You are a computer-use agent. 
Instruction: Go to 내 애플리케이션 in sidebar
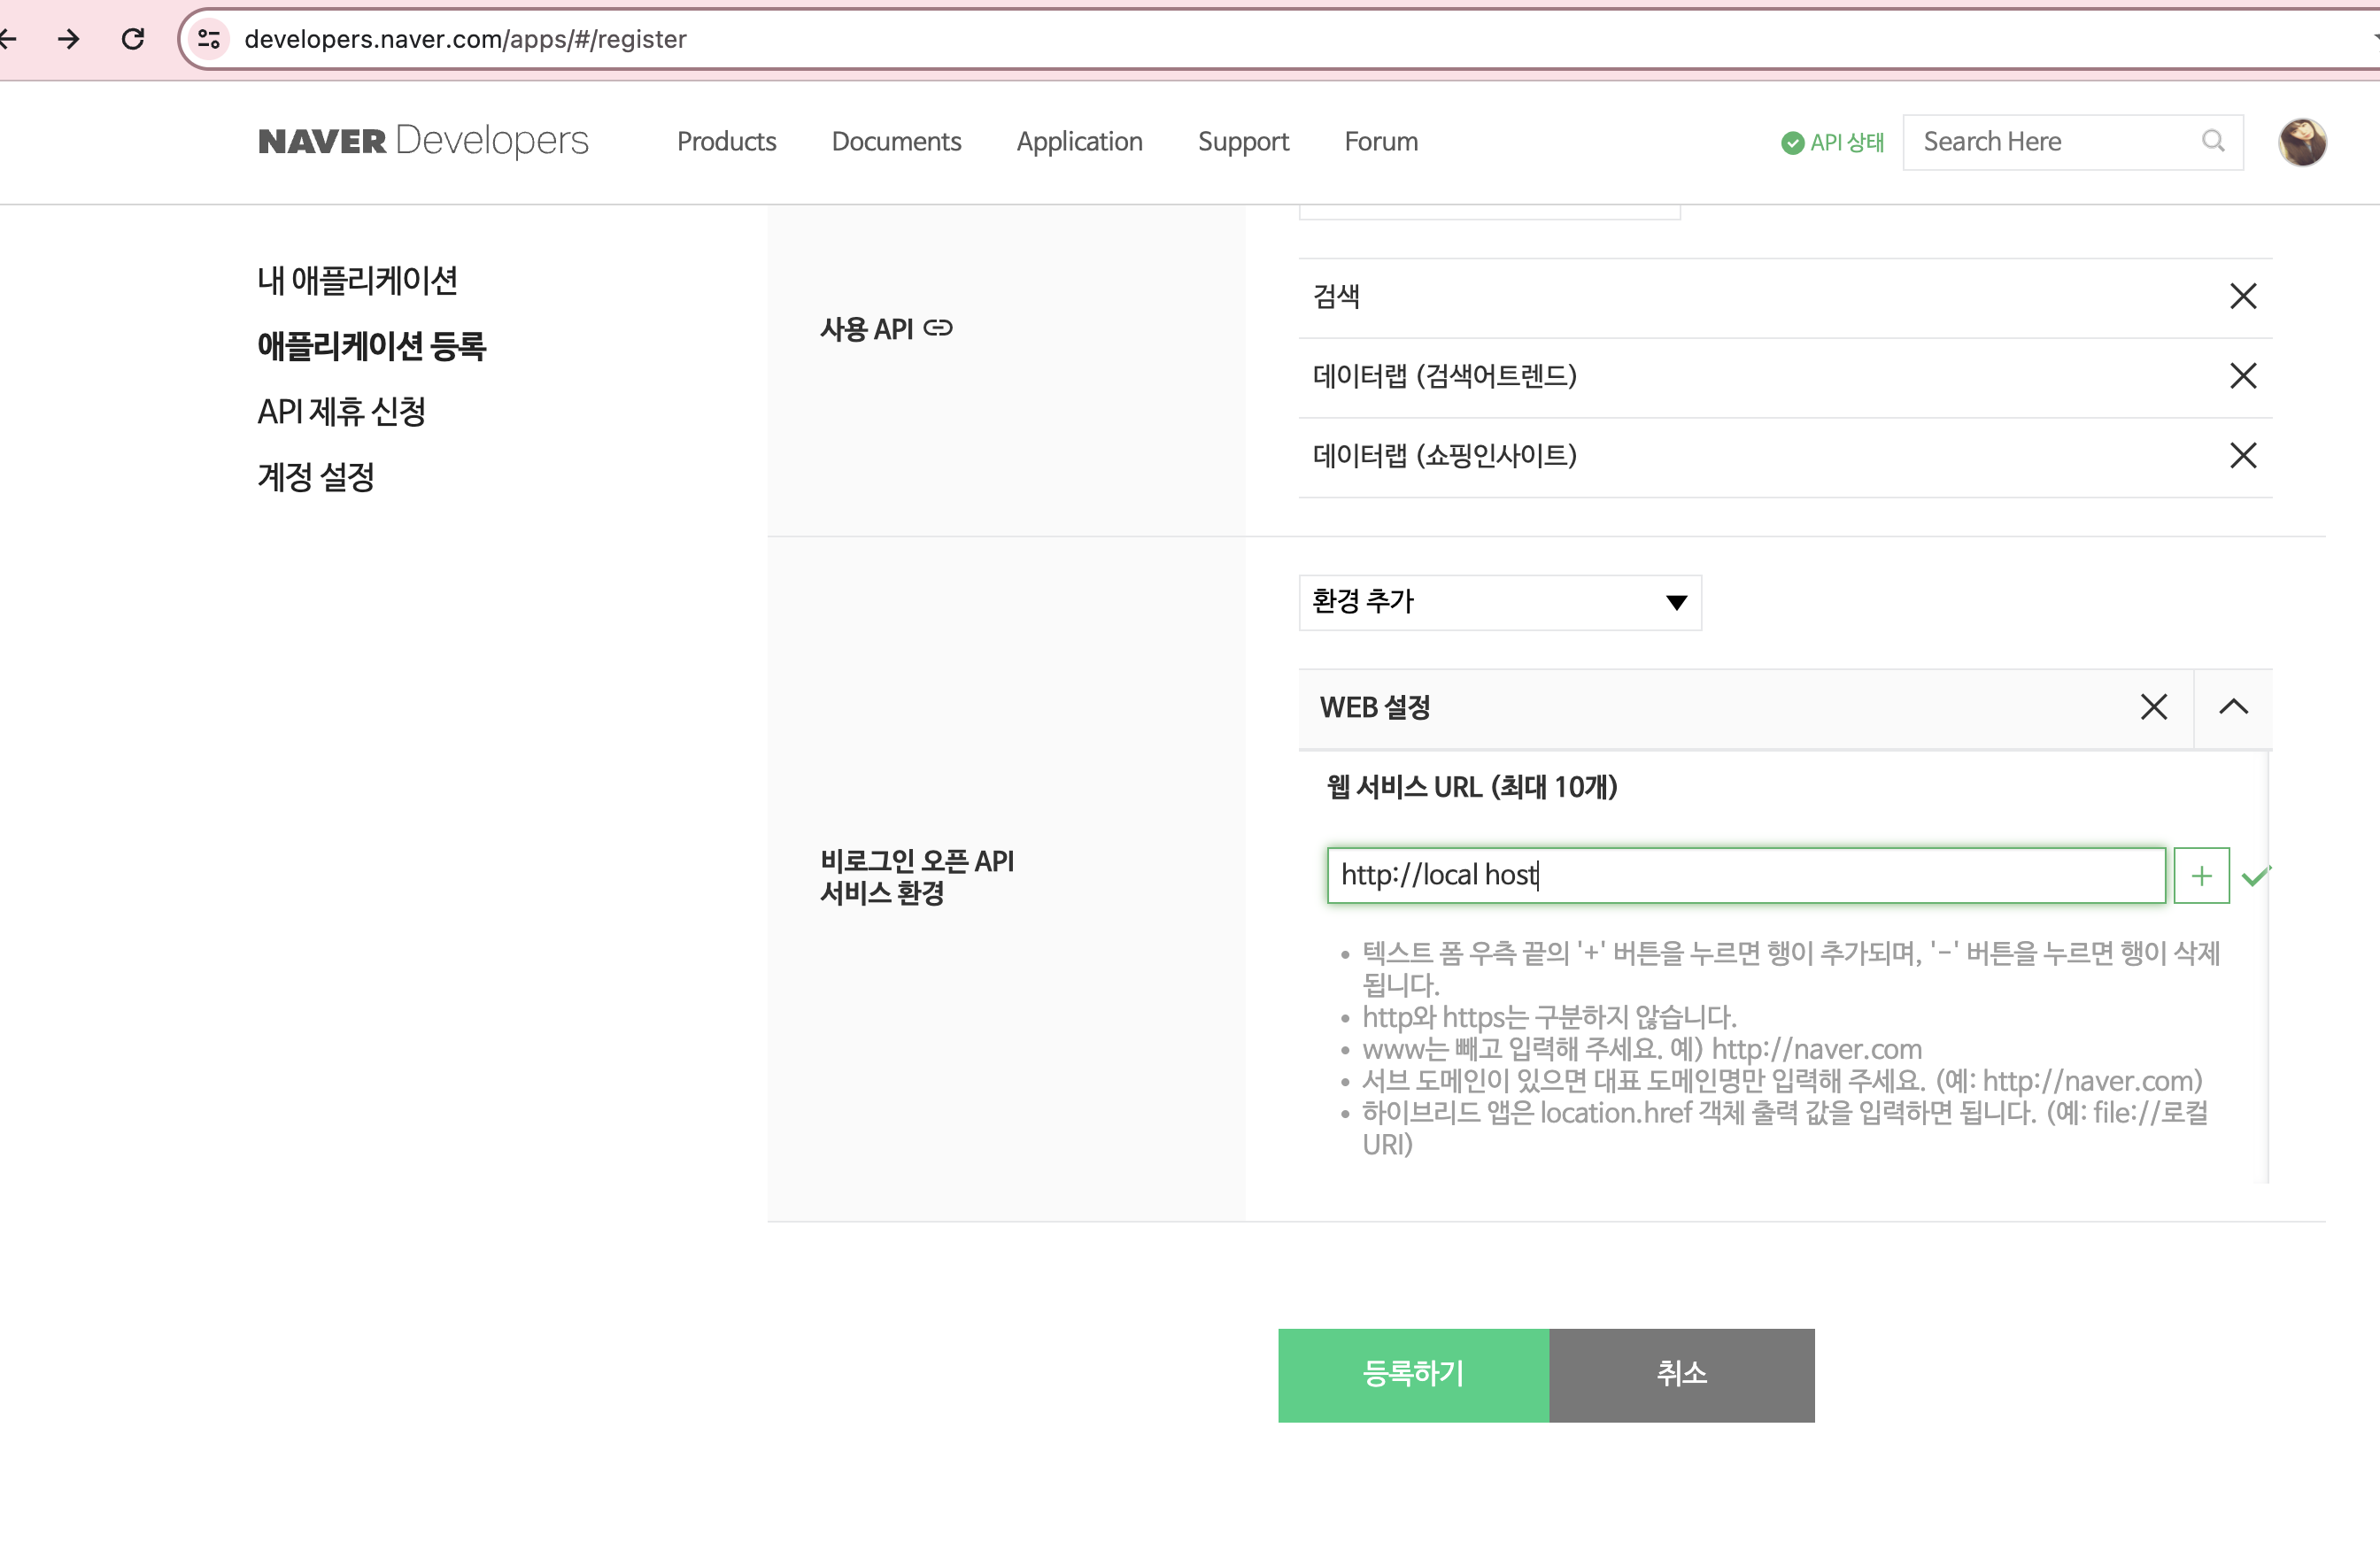click(357, 280)
